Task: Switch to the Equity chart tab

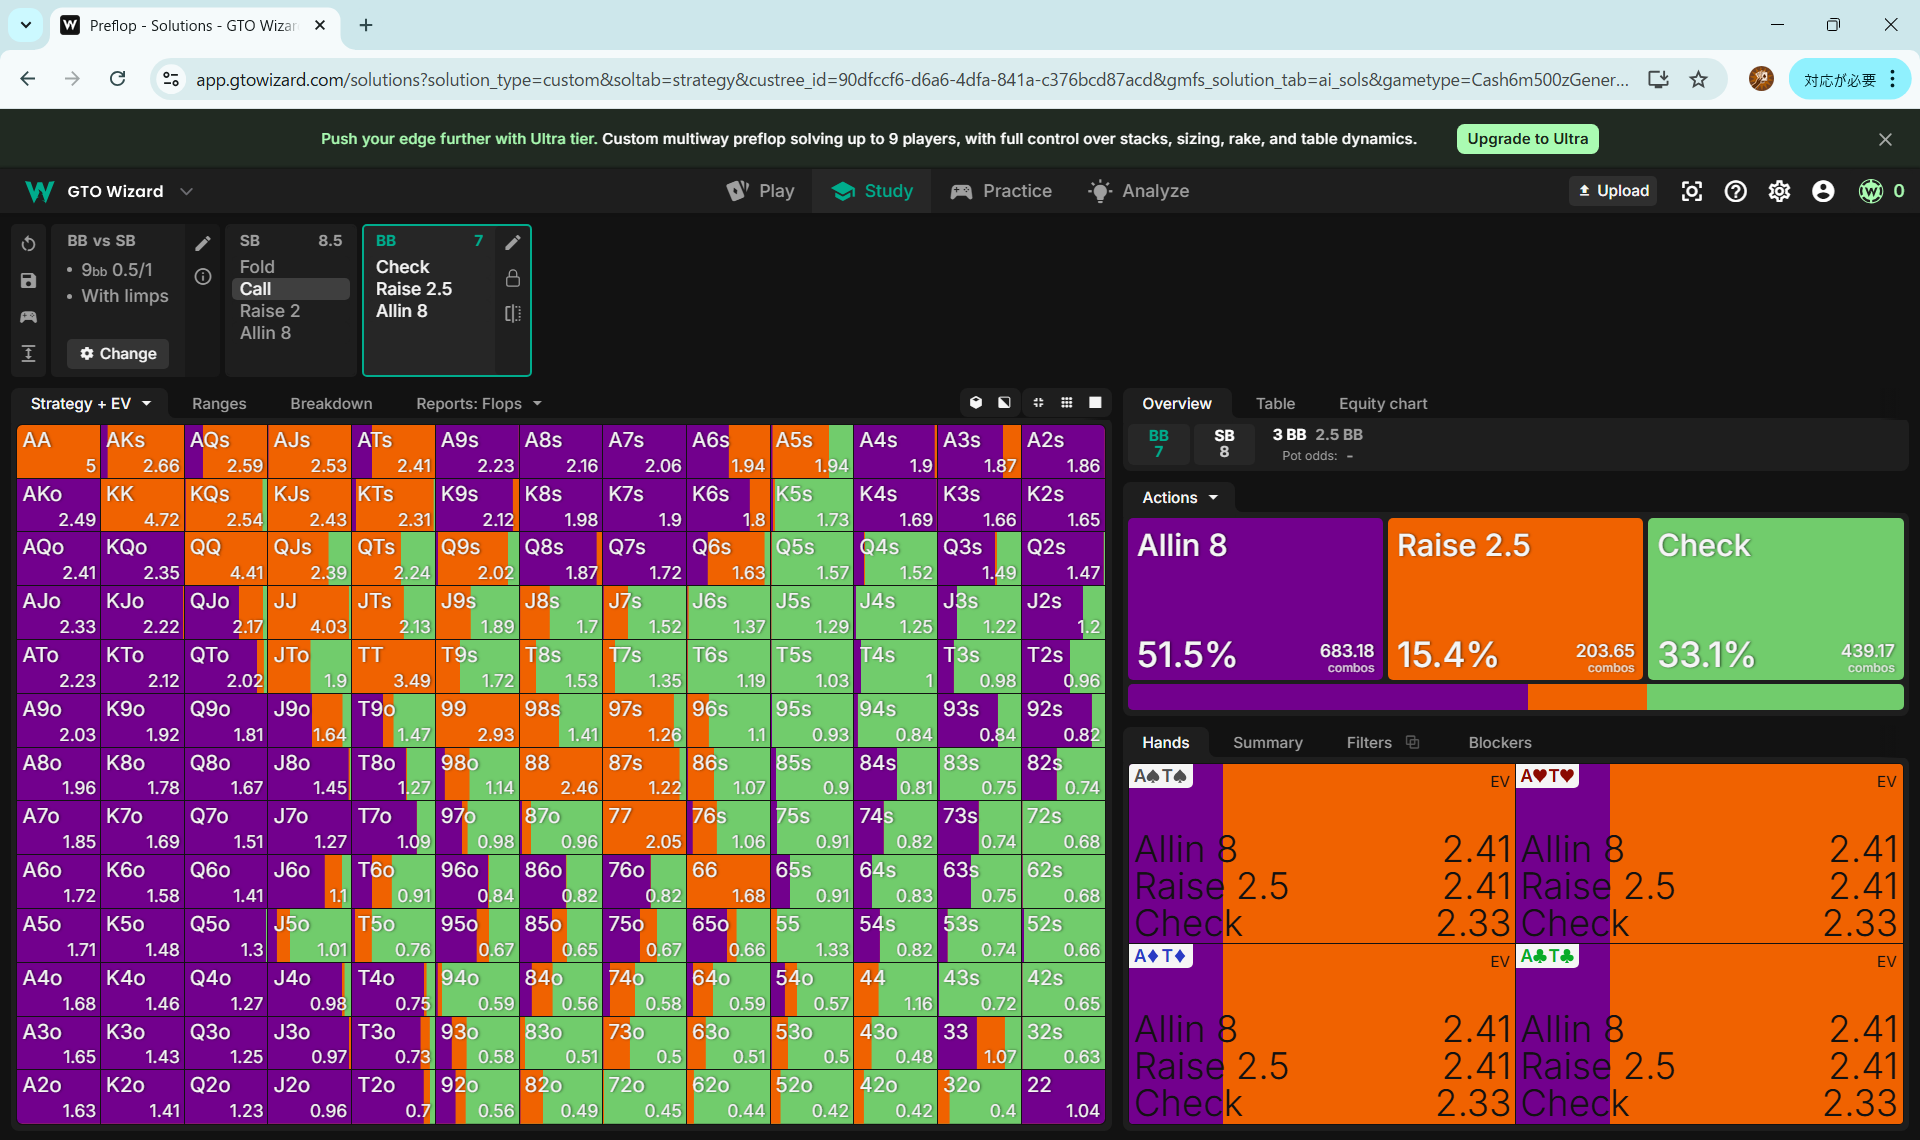Action: 1382,403
